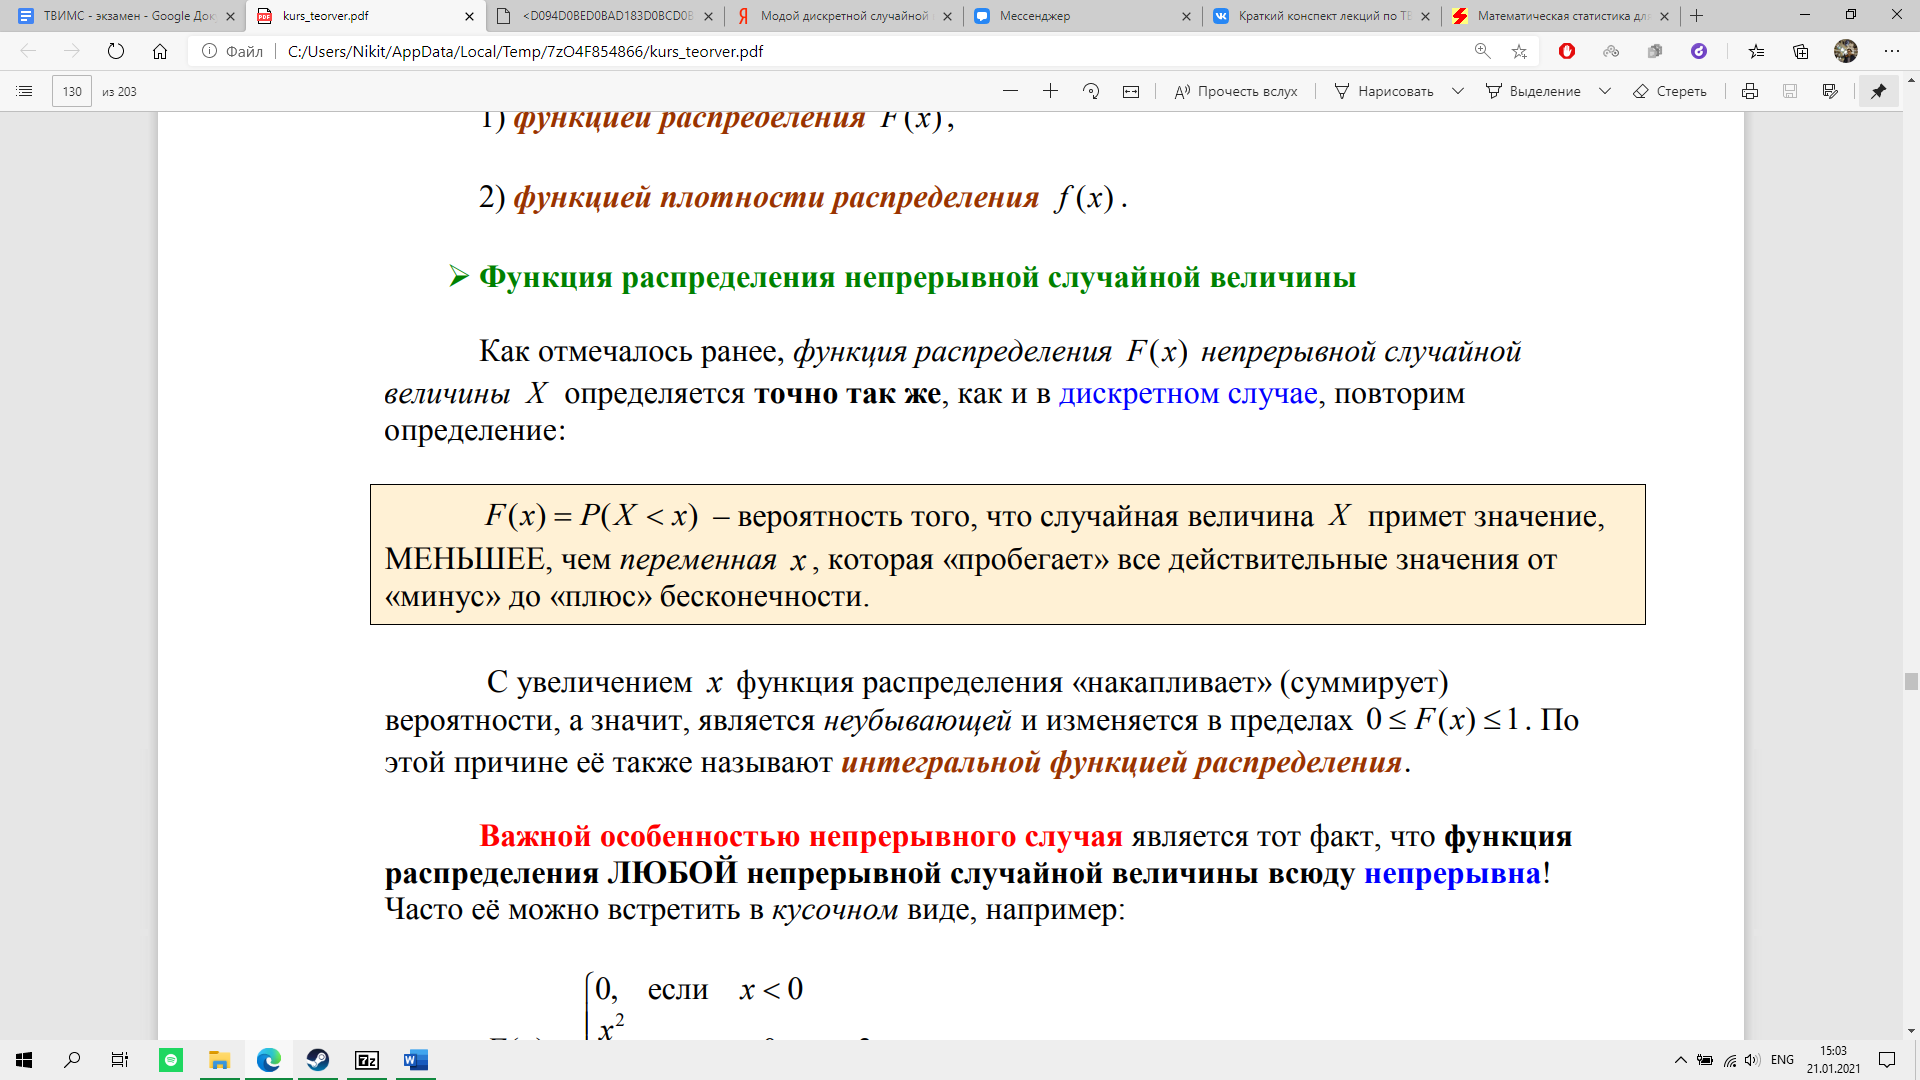
Task: Open Steam from the taskbar
Action: 318,1060
